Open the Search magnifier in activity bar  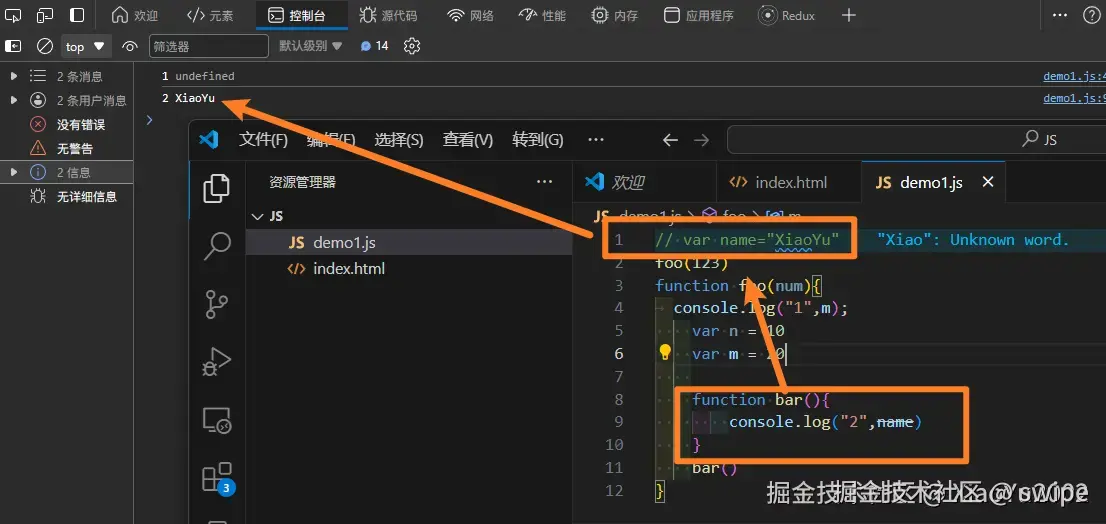[x=217, y=247]
